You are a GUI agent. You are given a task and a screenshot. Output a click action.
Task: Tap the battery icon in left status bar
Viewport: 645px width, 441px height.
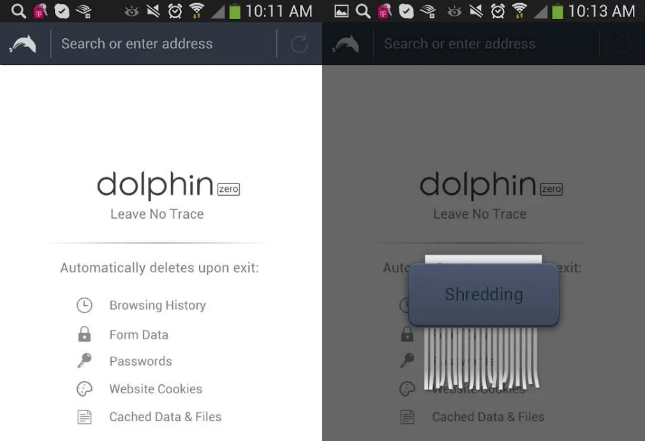(x=235, y=11)
